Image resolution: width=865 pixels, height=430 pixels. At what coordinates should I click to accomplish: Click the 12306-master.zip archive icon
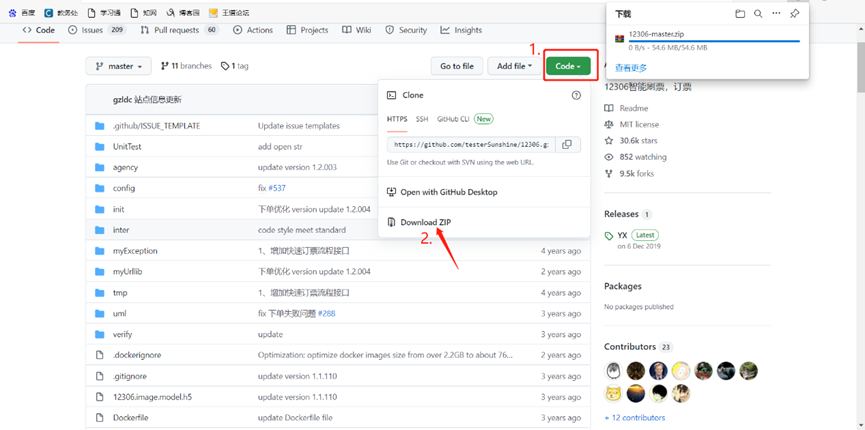[620, 39]
